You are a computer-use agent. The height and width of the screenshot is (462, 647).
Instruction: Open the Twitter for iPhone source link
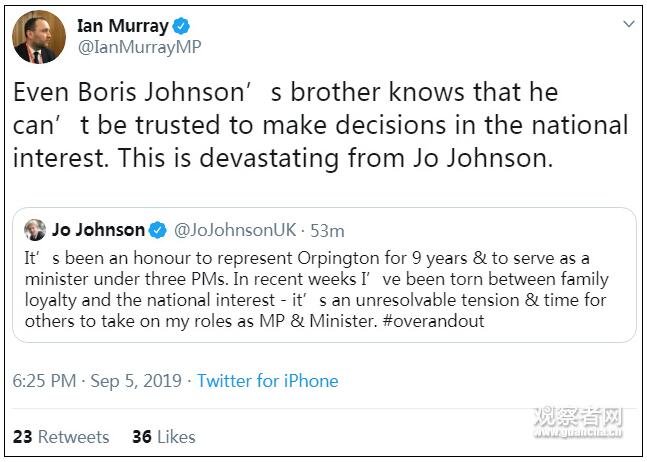267,381
